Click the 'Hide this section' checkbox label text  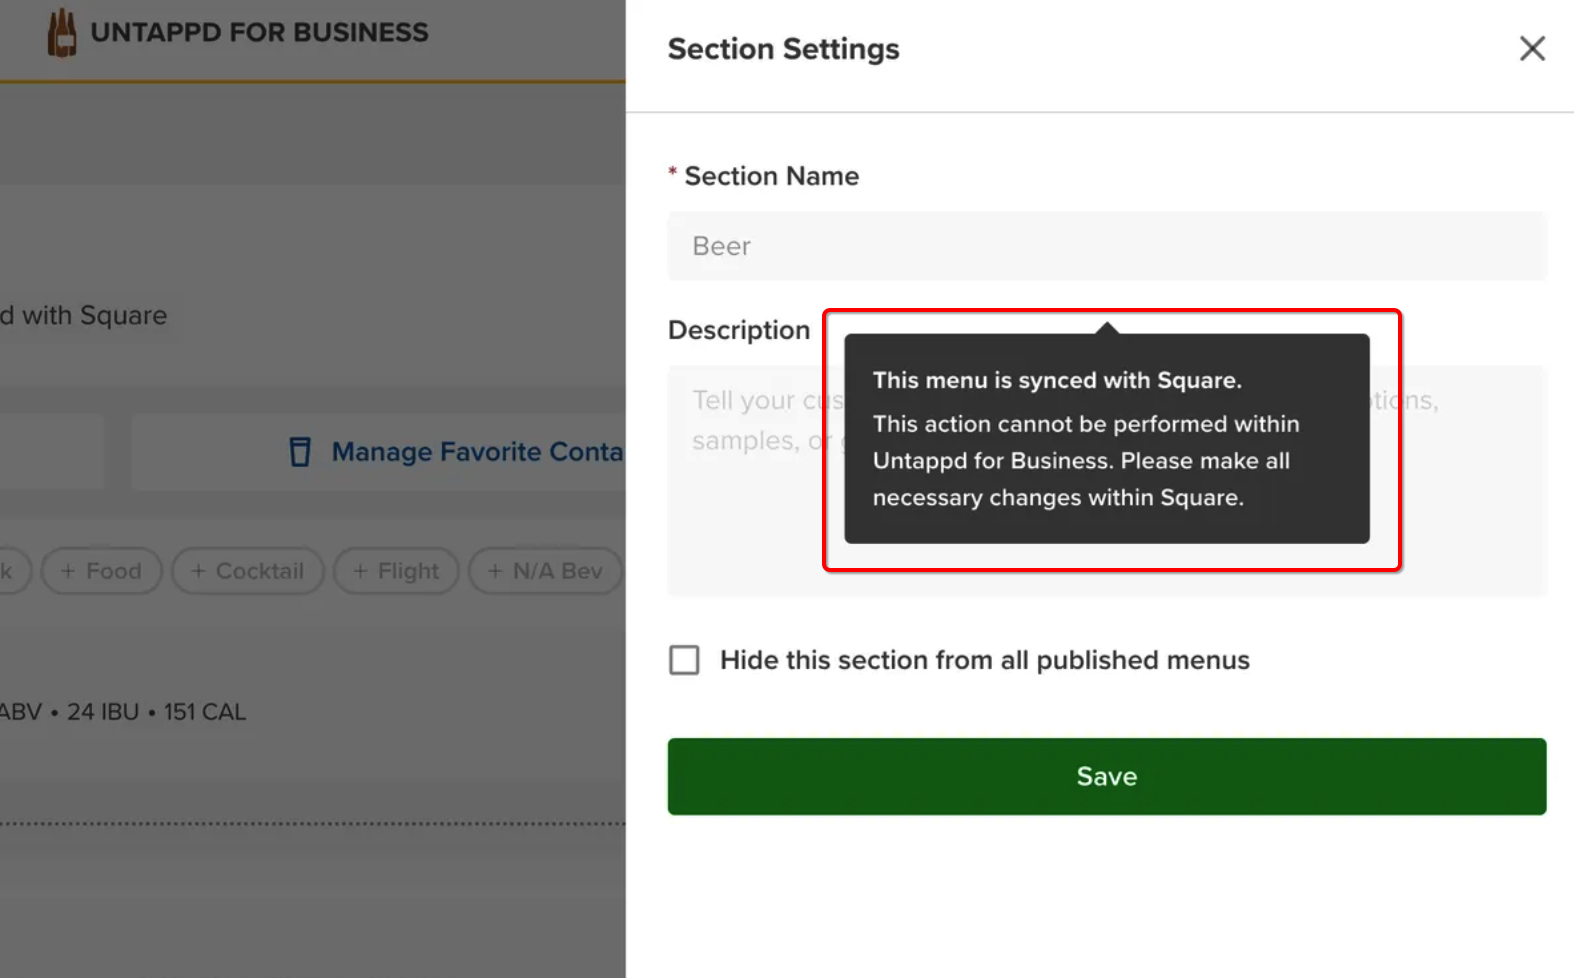pos(984,660)
